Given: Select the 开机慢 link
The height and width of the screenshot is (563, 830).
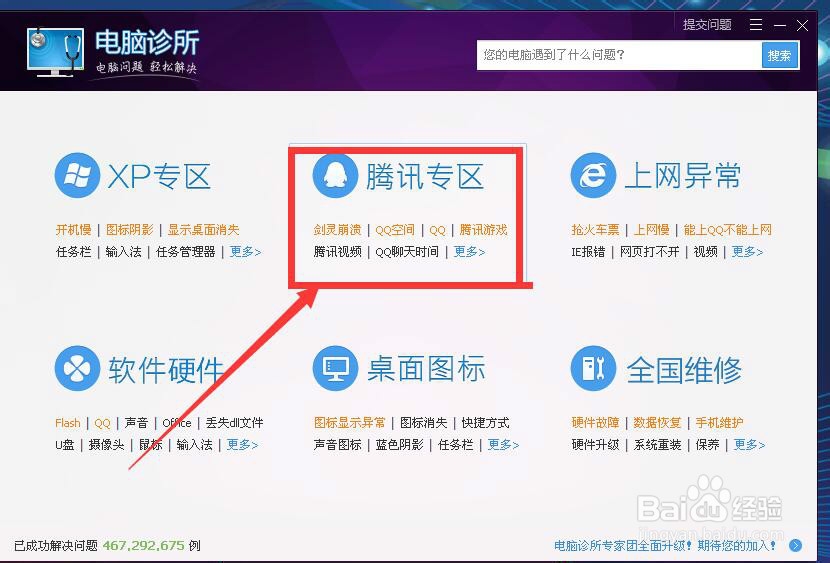Looking at the screenshot, I should click(x=74, y=230).
